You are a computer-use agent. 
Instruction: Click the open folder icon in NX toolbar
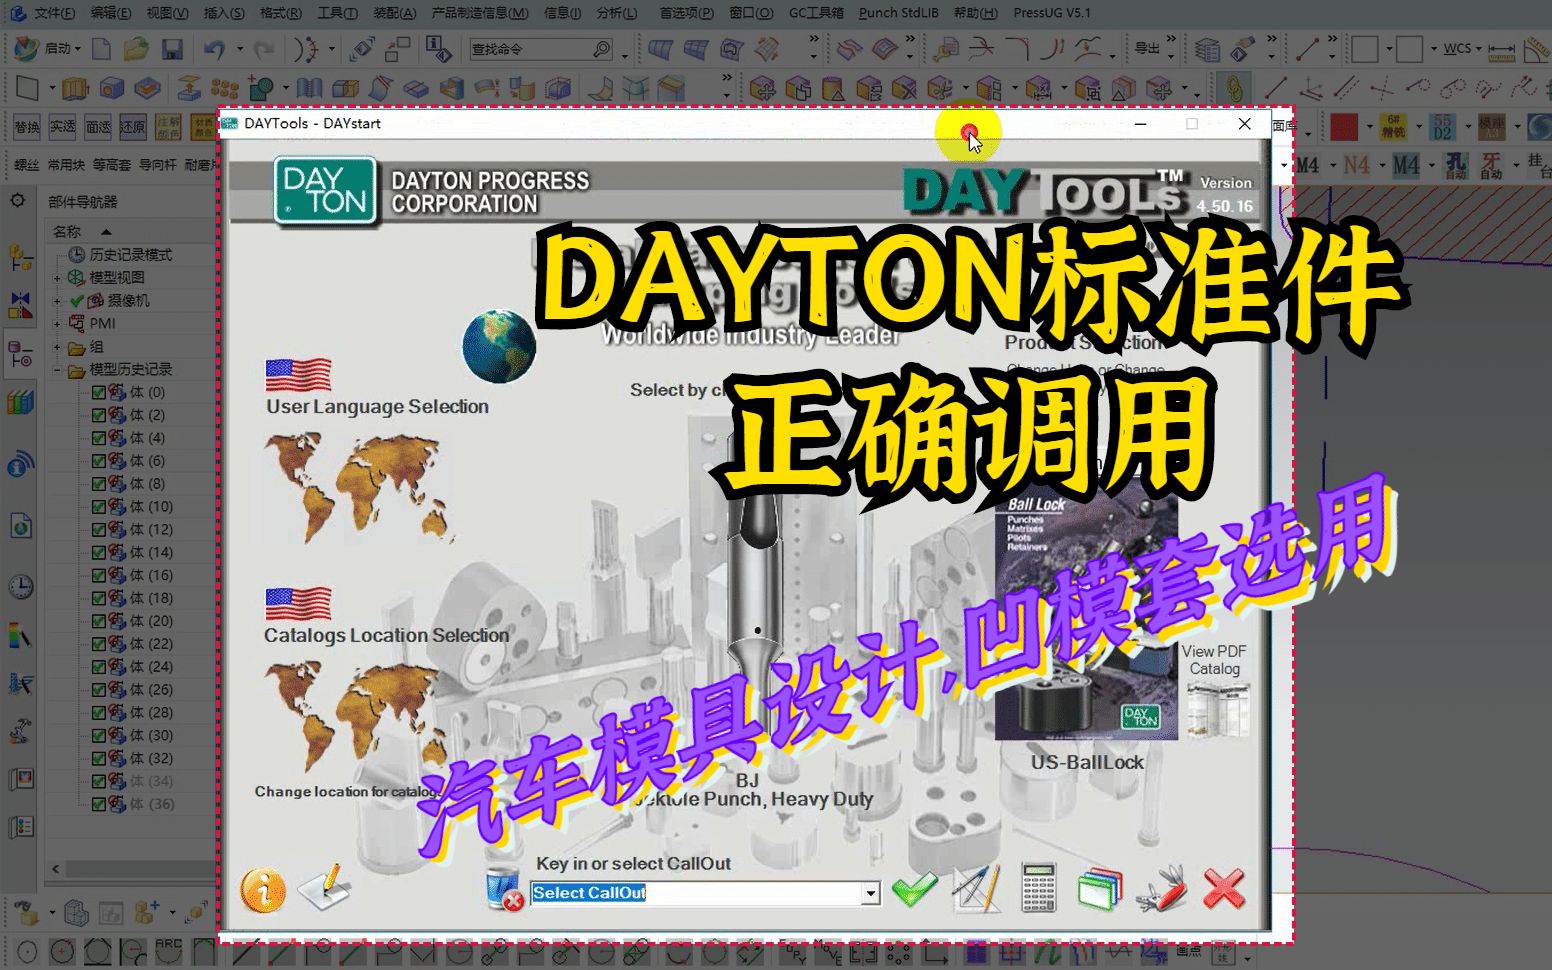click(x=136, y=48)
